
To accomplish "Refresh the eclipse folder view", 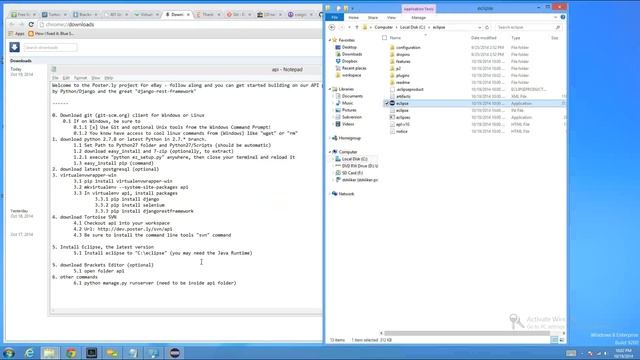I will click(487, 27).
